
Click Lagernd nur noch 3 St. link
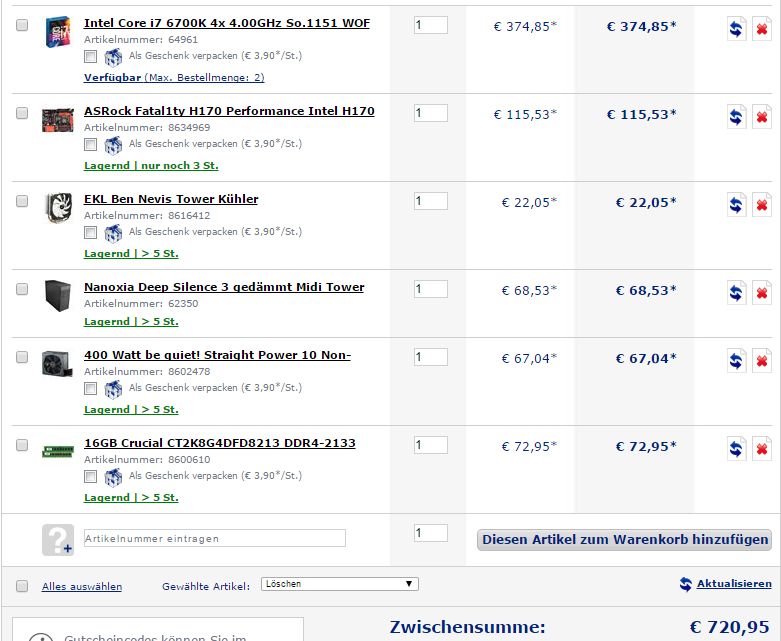point(151,166)
